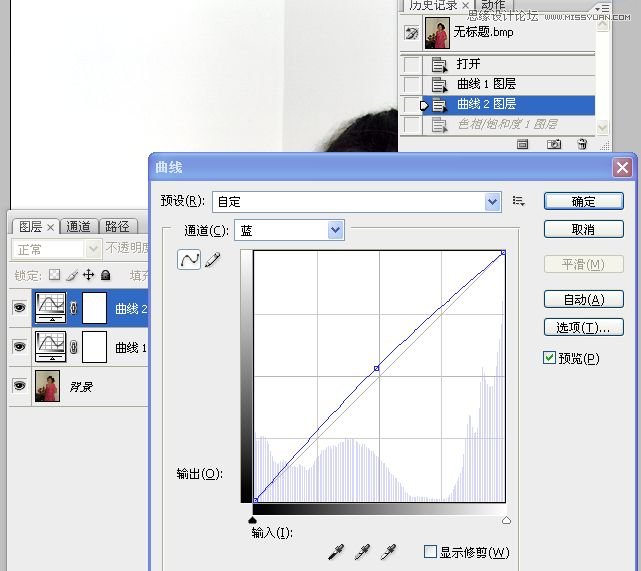
Task: Toggle history brush source box for 曲线 2 图层
Action: [411, 105]
